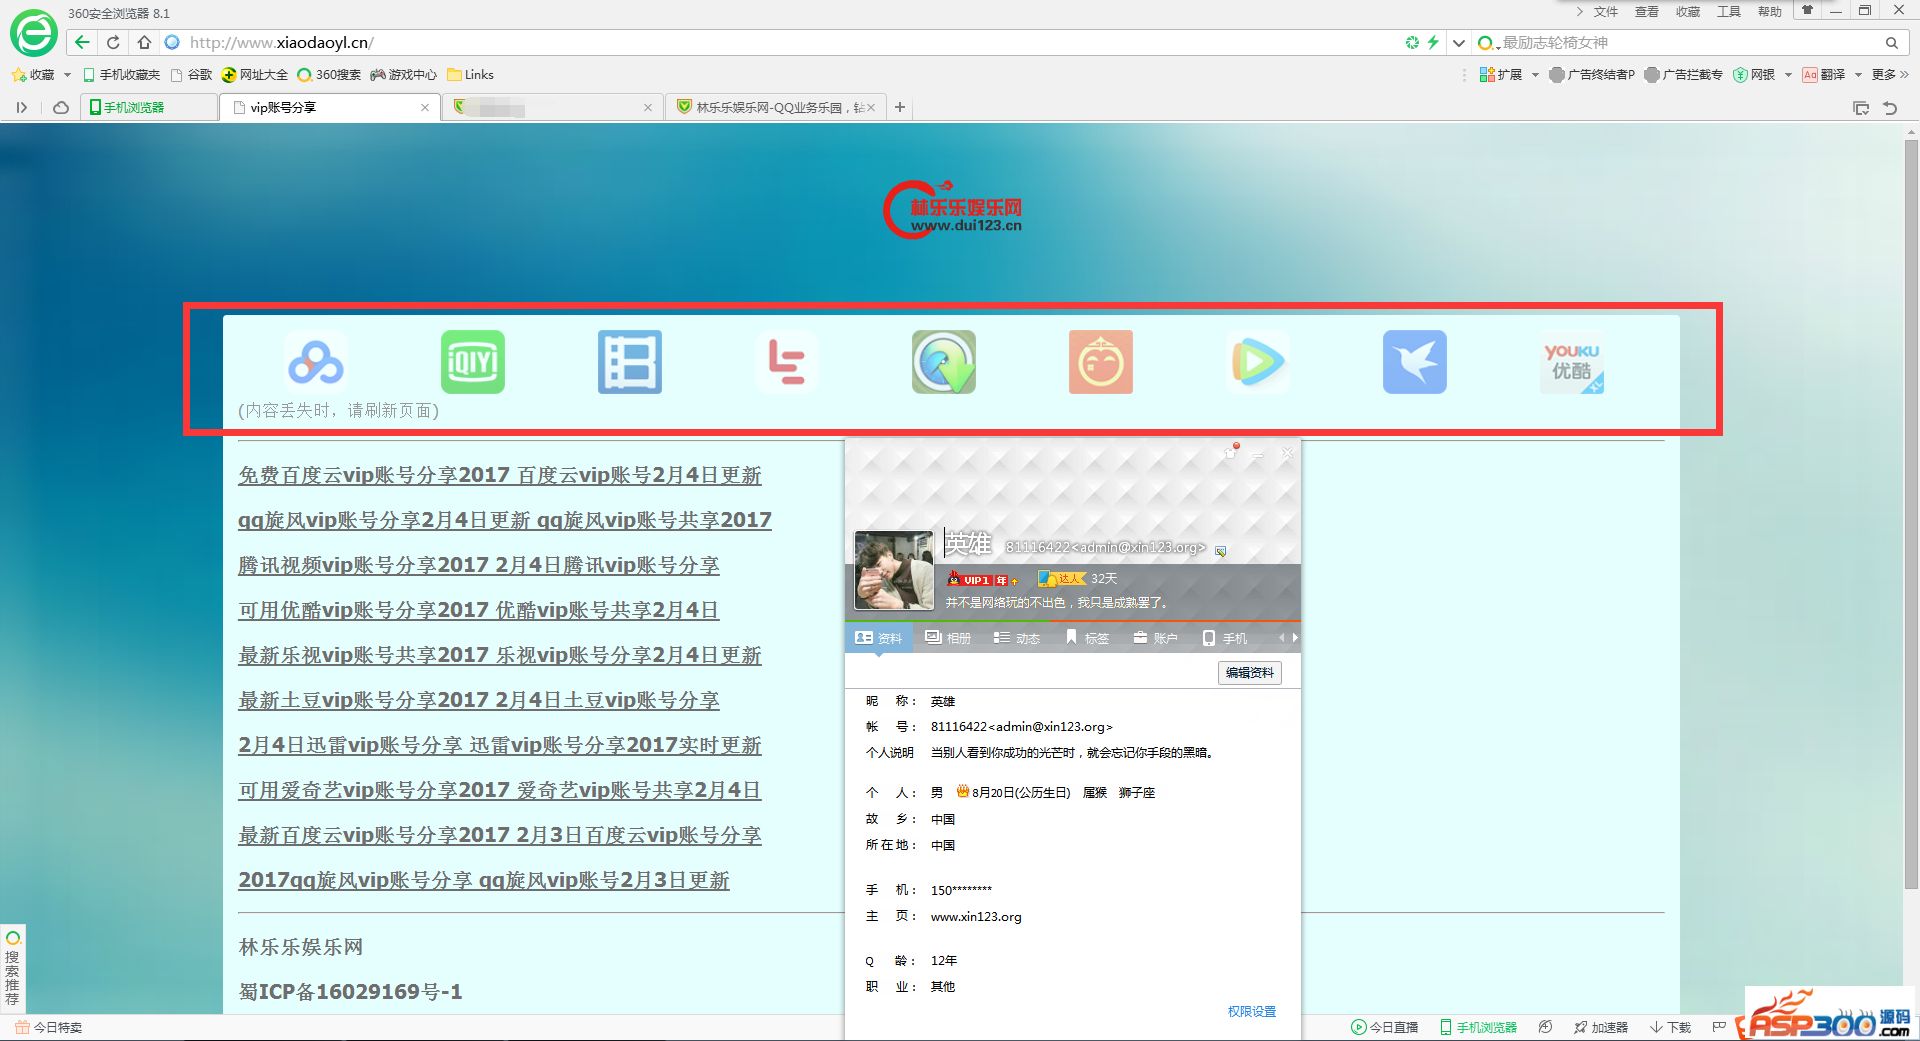Open the orange smiley face icon

click(x=1101, y=362)
